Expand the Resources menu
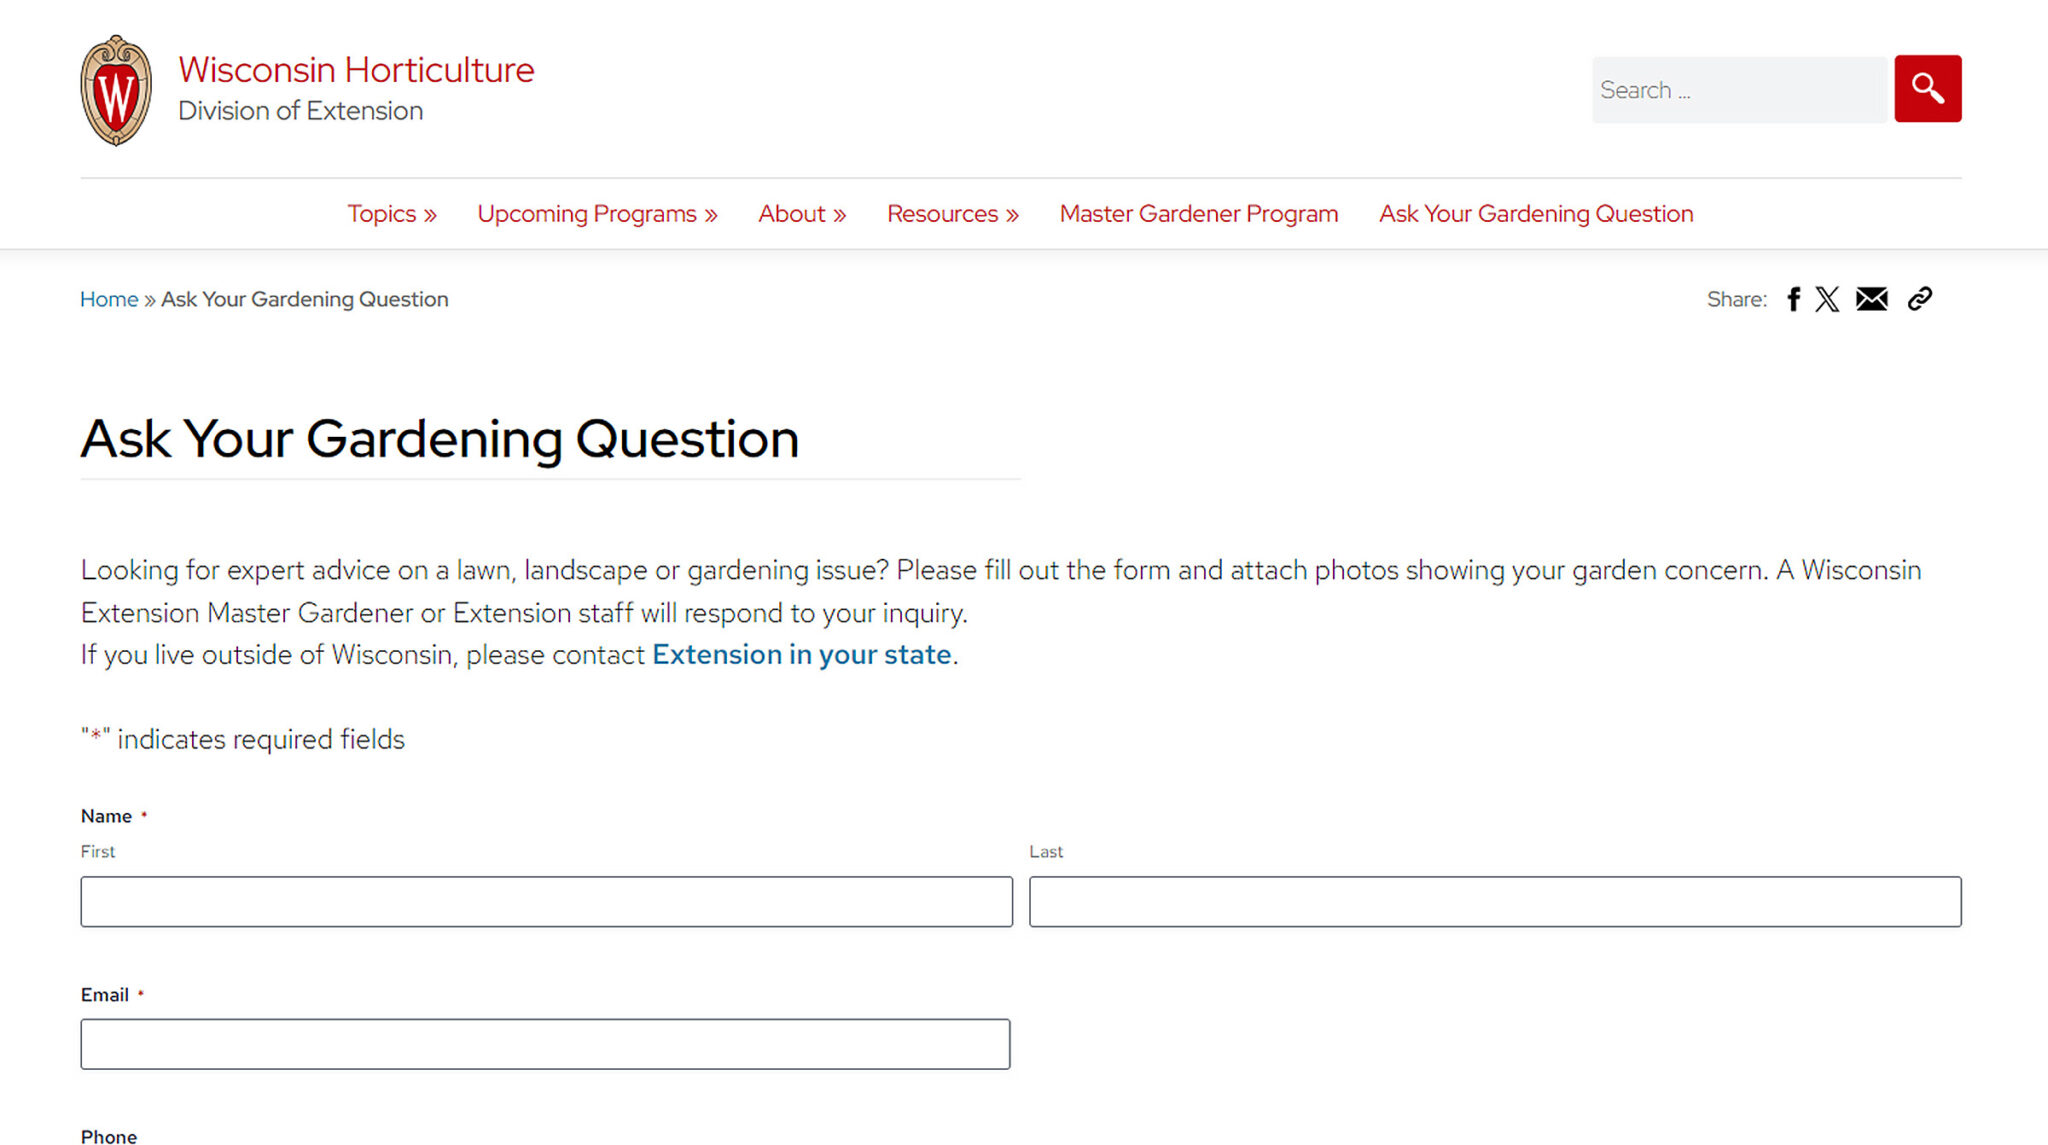The image size is (2048, 1145). click(953, 214)
